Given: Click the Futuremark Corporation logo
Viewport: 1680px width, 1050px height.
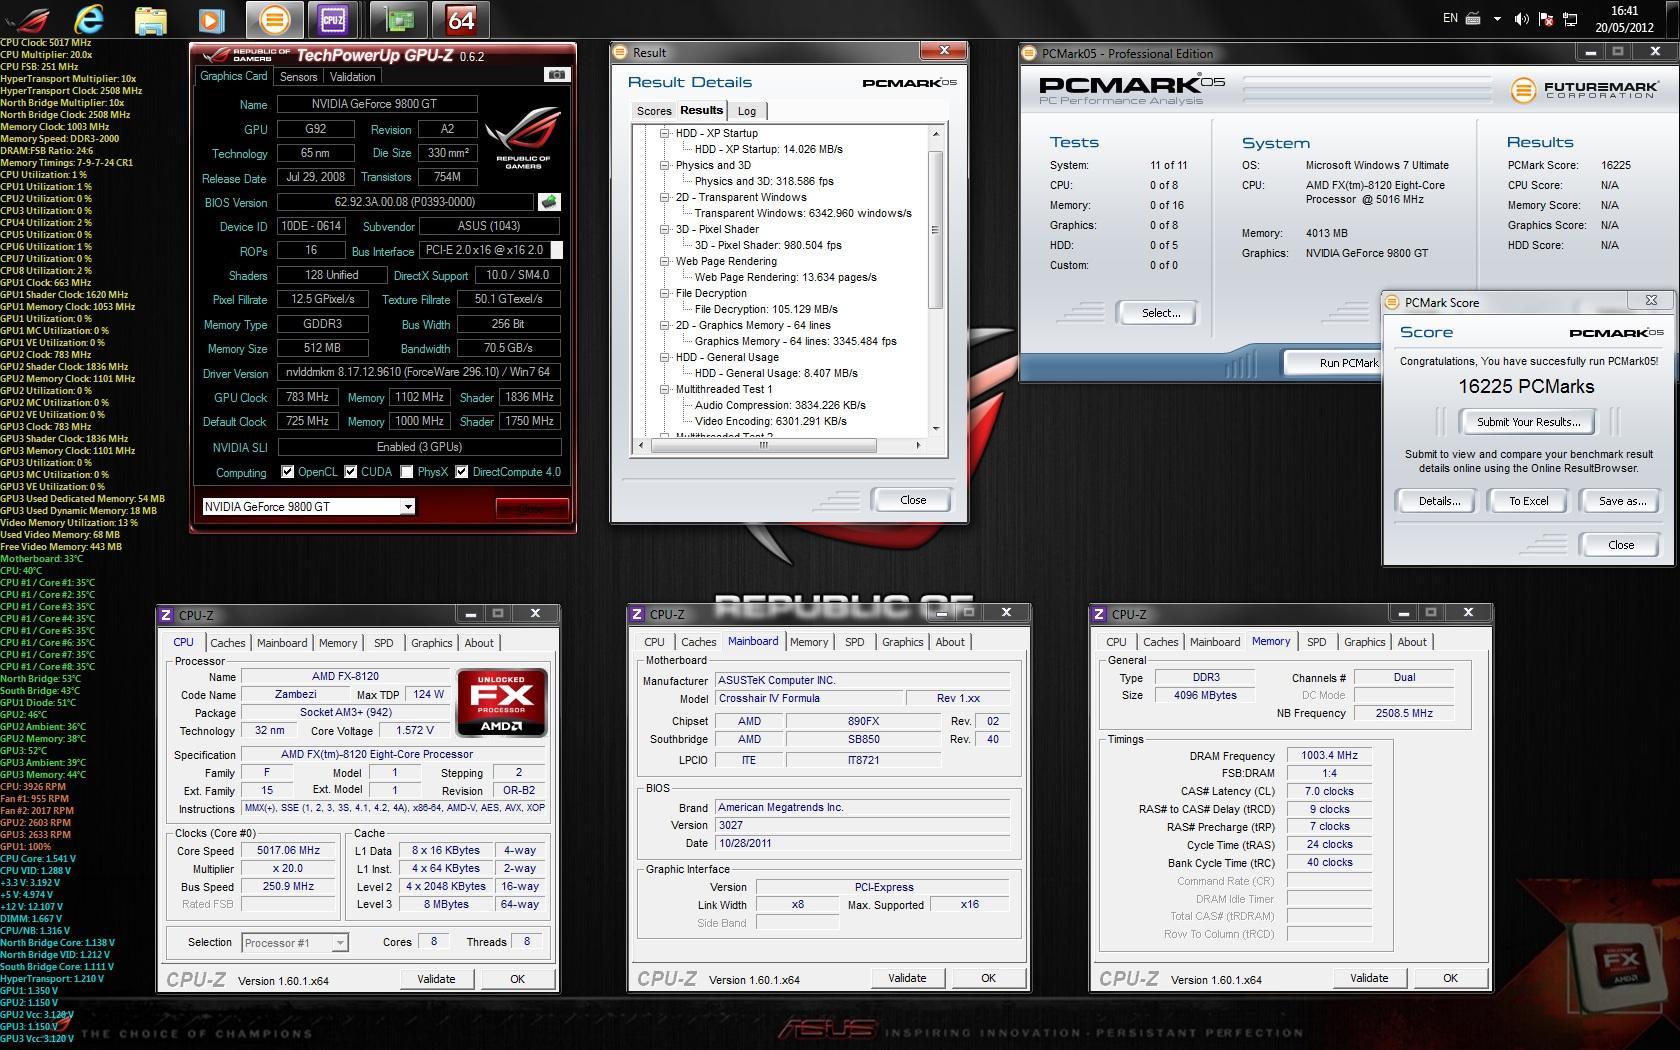Looking at the screenshot, I should coord(1585,91).
